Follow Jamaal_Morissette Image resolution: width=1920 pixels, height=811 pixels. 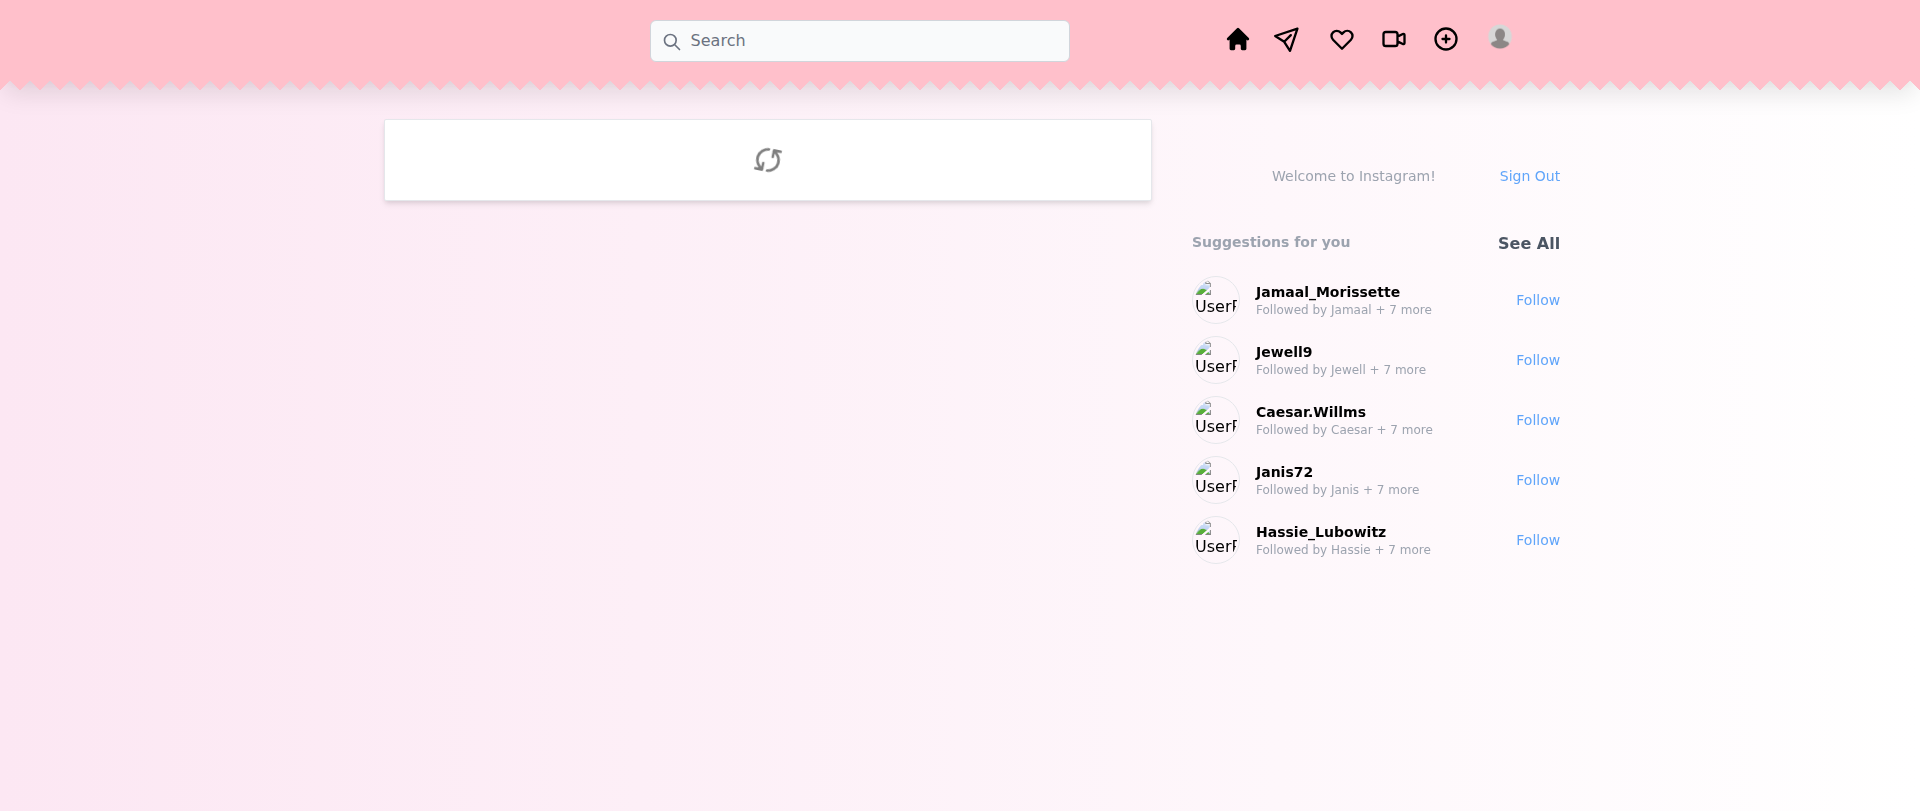pos(1537,300)
